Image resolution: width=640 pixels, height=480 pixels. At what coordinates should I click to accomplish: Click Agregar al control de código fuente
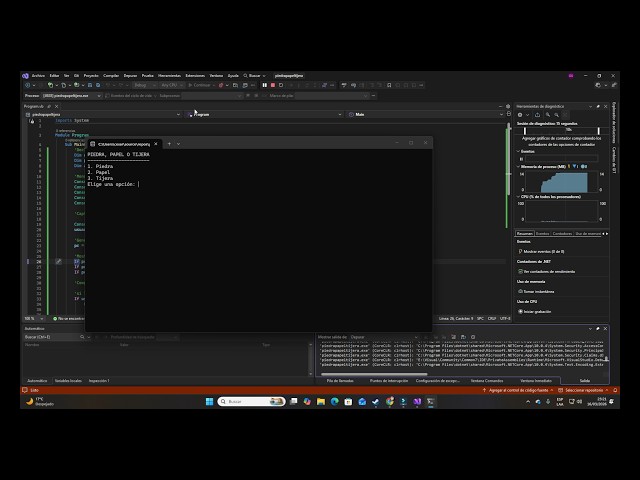tap(518, 390)
